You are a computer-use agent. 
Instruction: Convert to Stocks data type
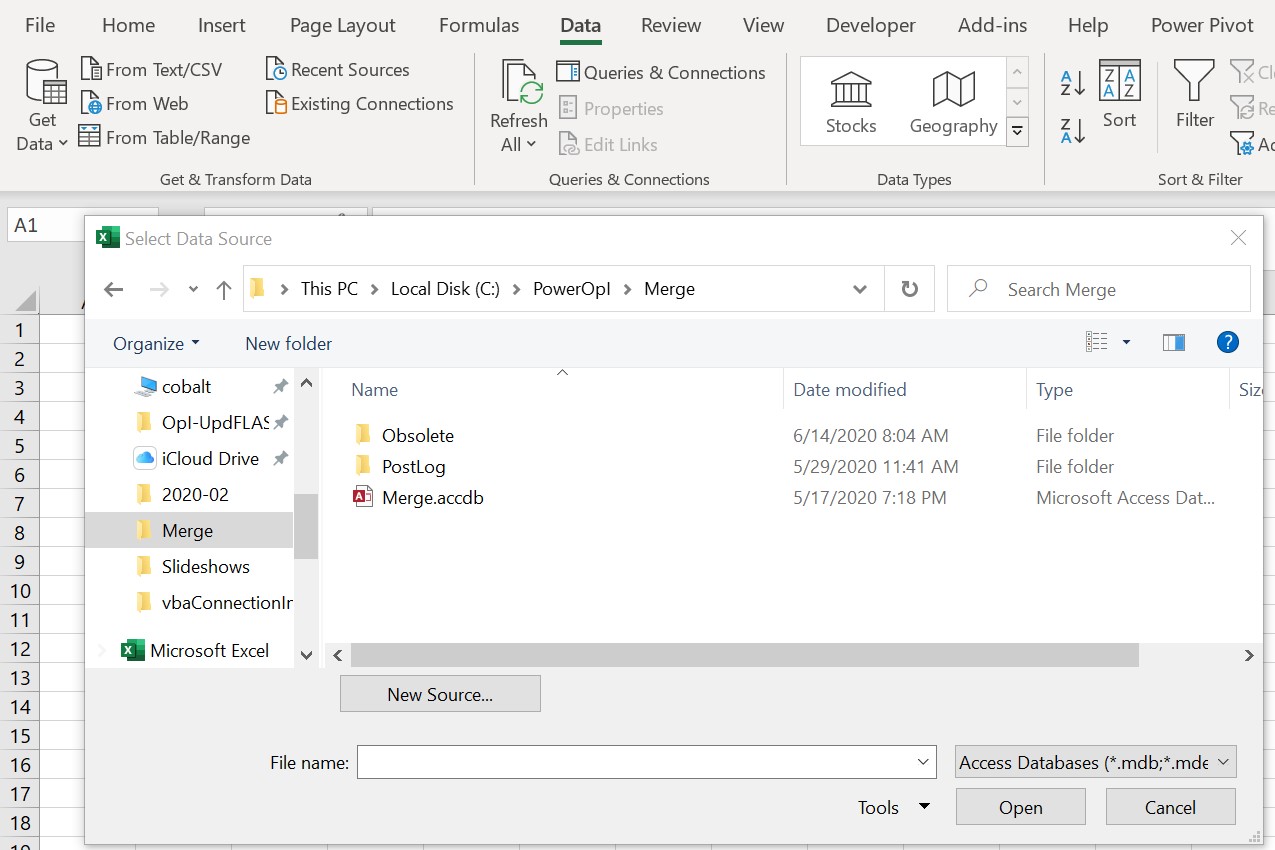coord(851,103)
